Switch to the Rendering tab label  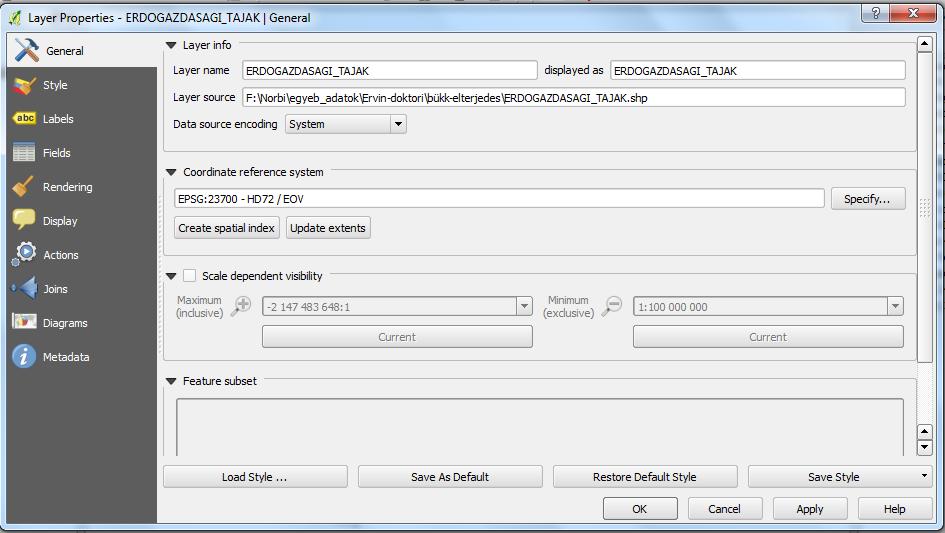point(68,187)
